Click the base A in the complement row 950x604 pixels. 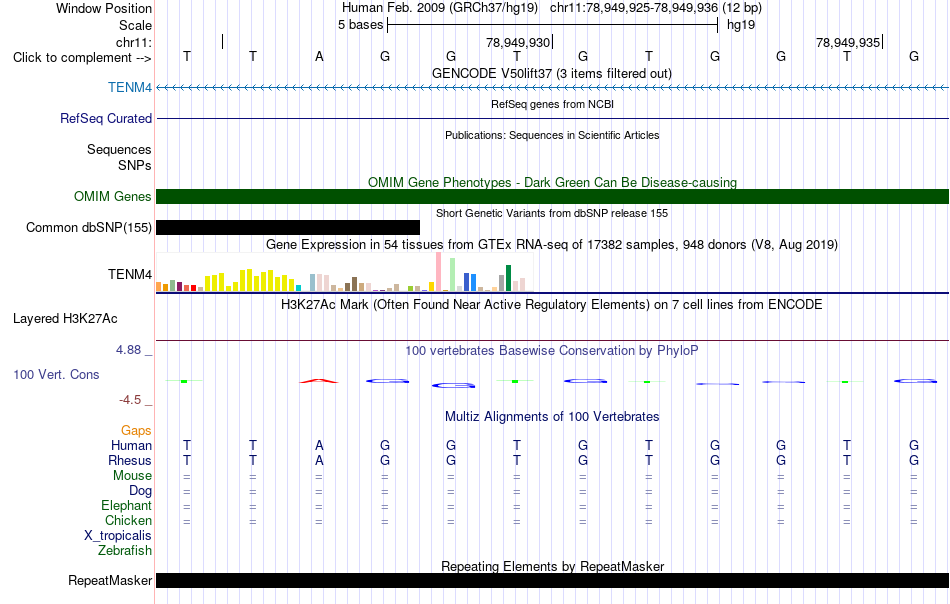[319, 57]
